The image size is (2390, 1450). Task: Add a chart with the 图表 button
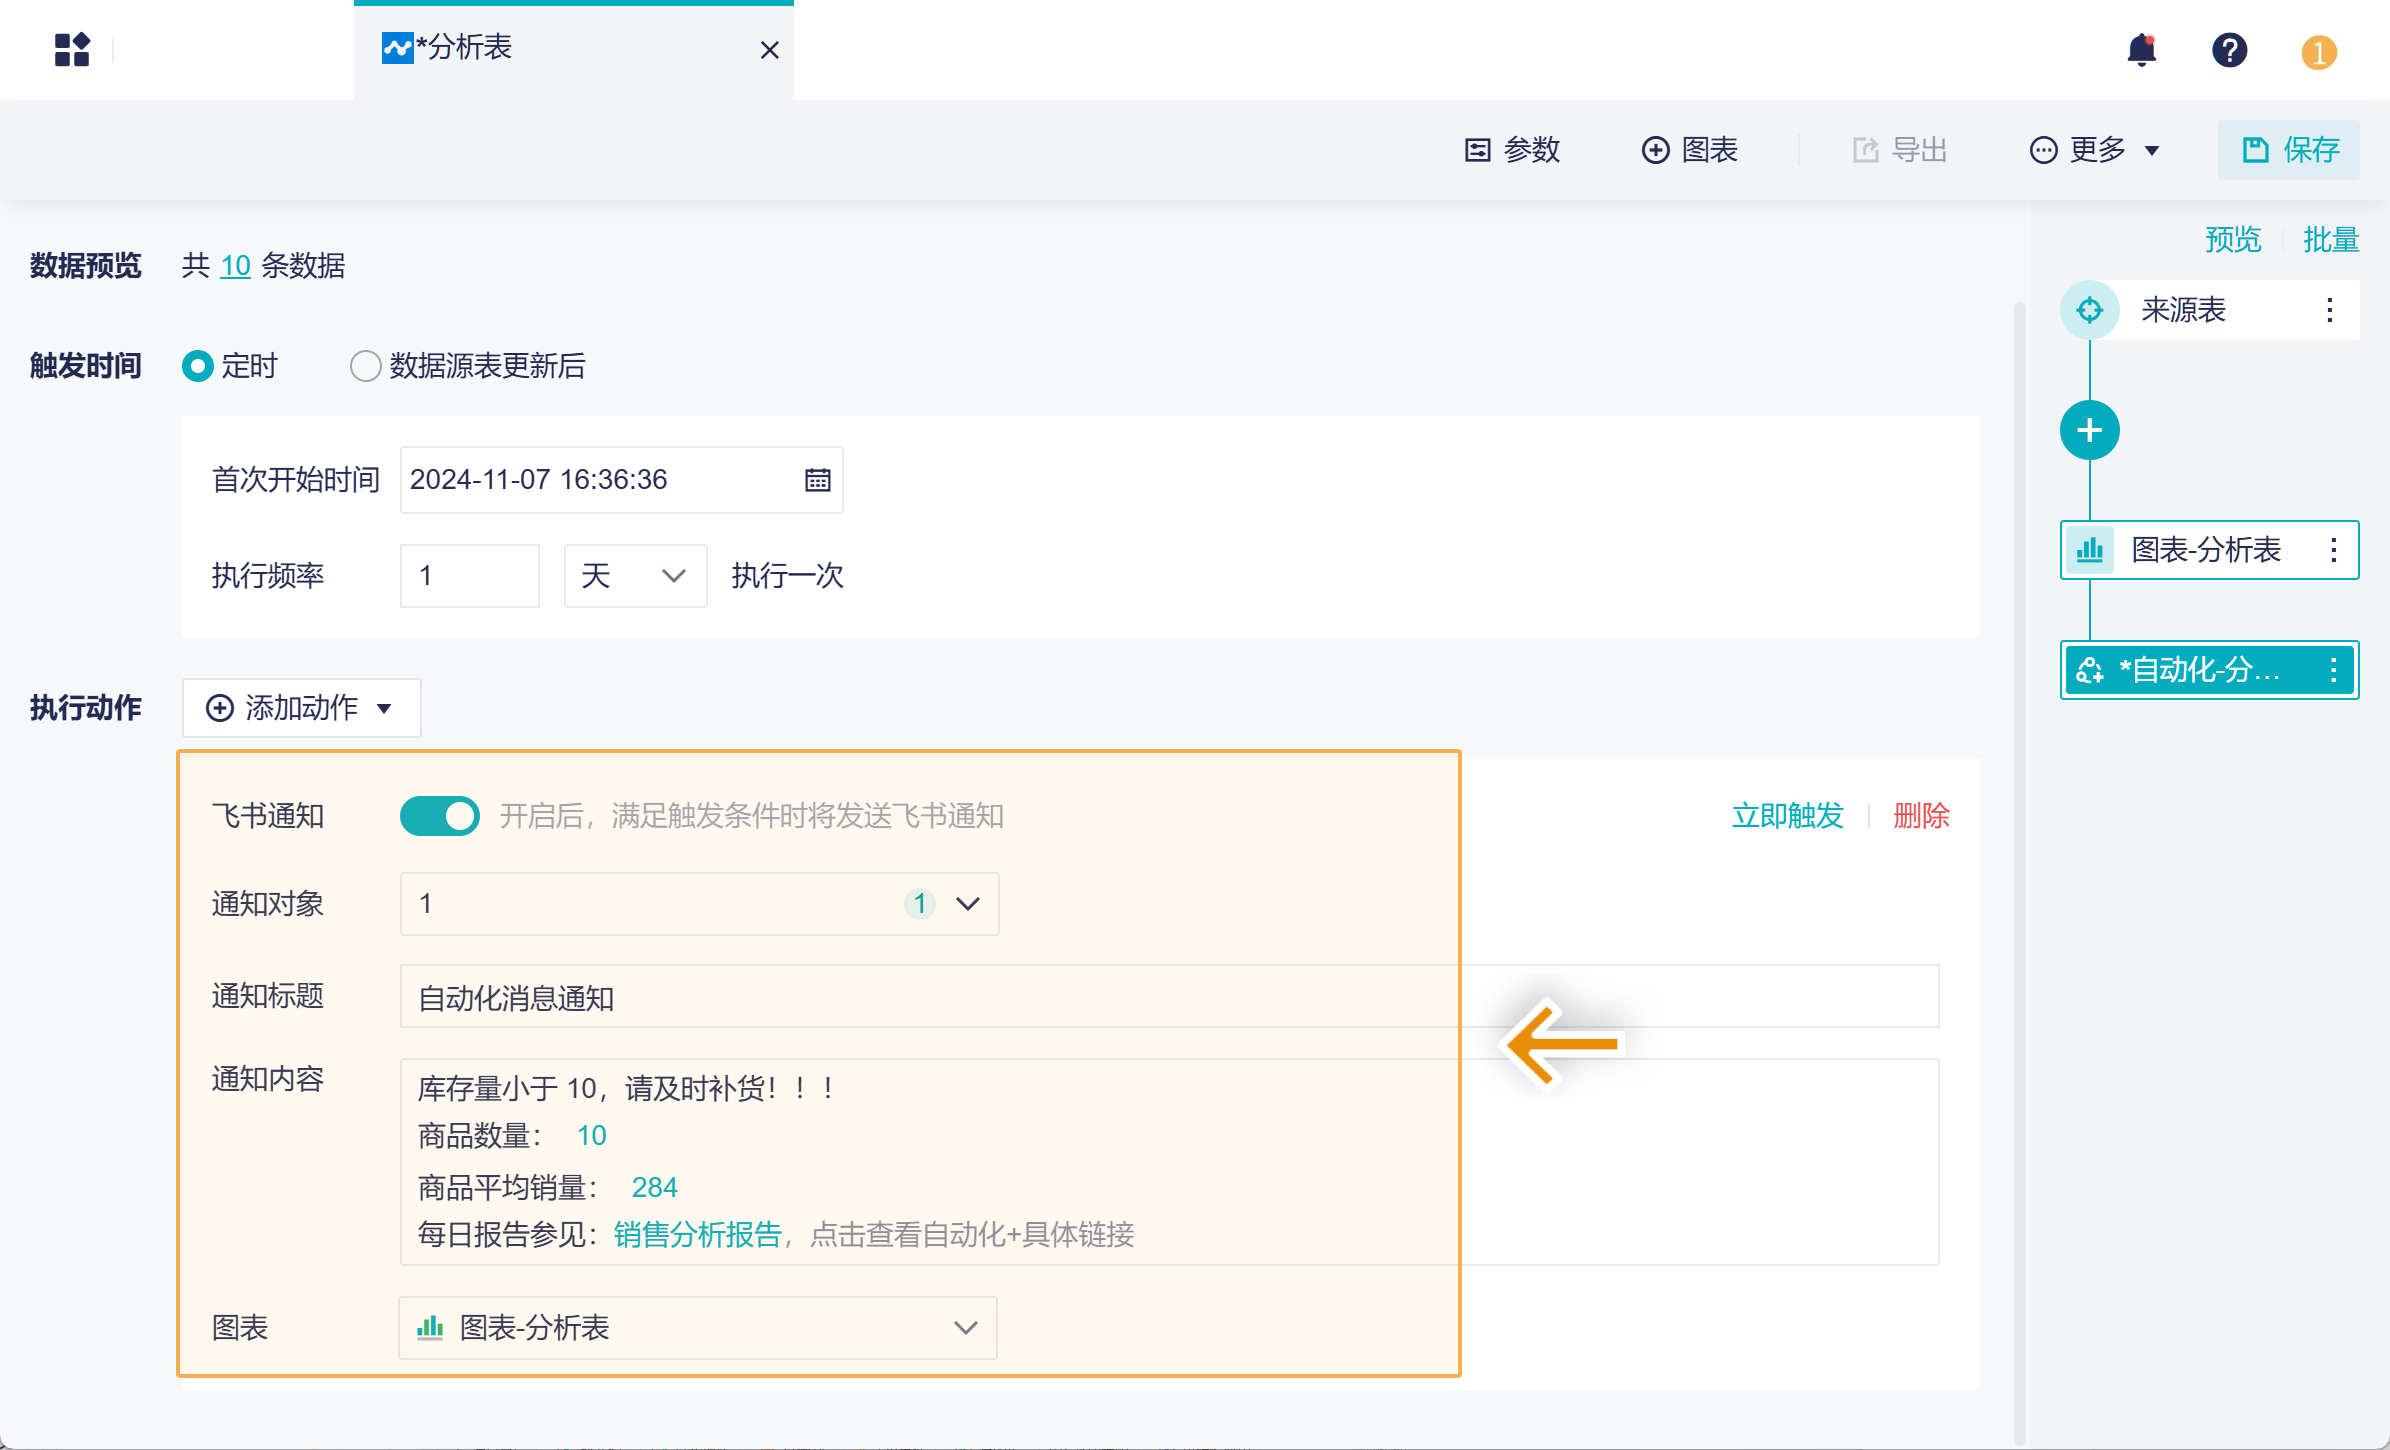1690,150
